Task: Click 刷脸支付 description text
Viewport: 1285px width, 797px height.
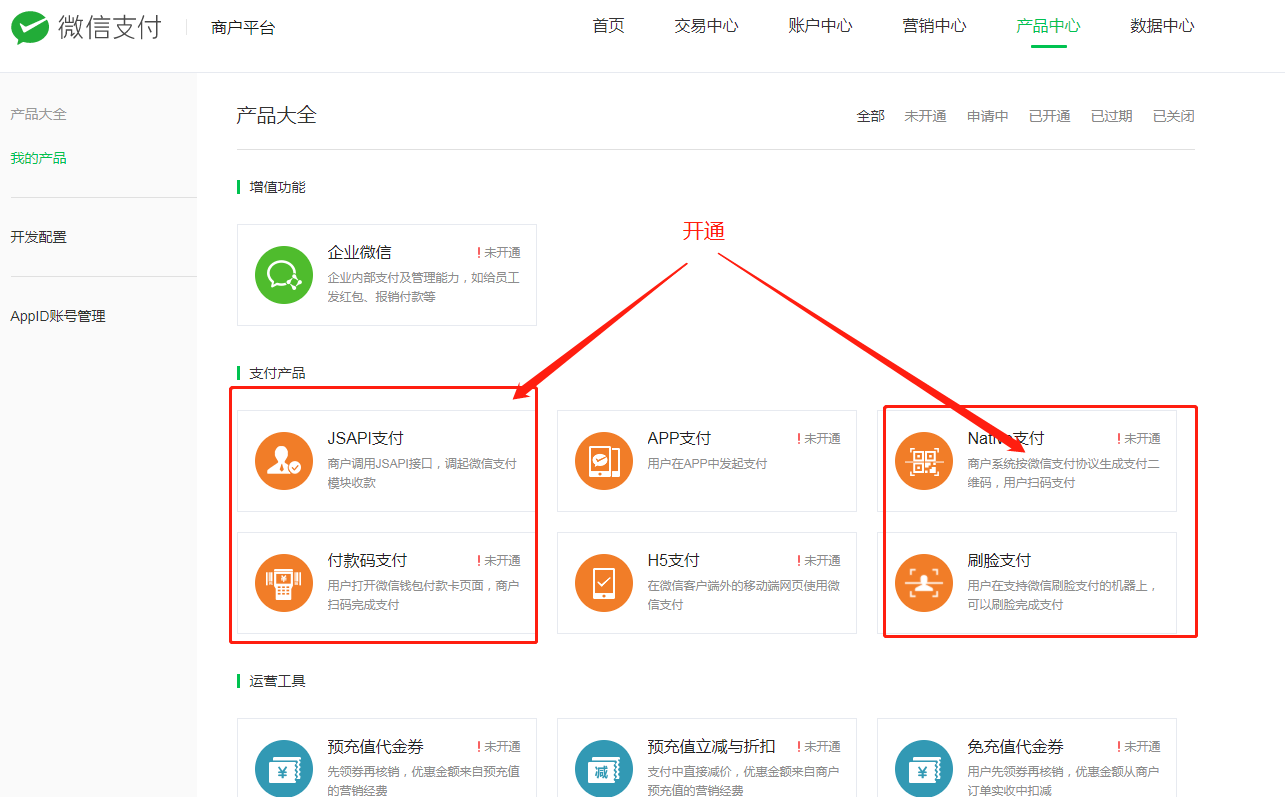Action: click(x=1062, y=595)
